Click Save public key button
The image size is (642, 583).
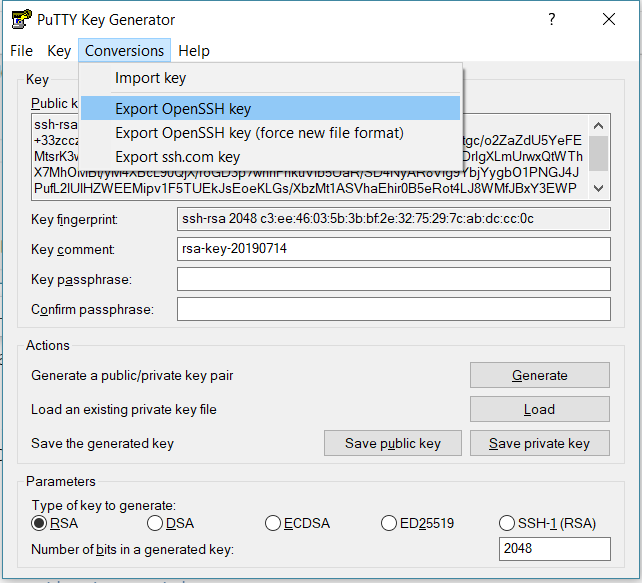(x=393, y=443)
